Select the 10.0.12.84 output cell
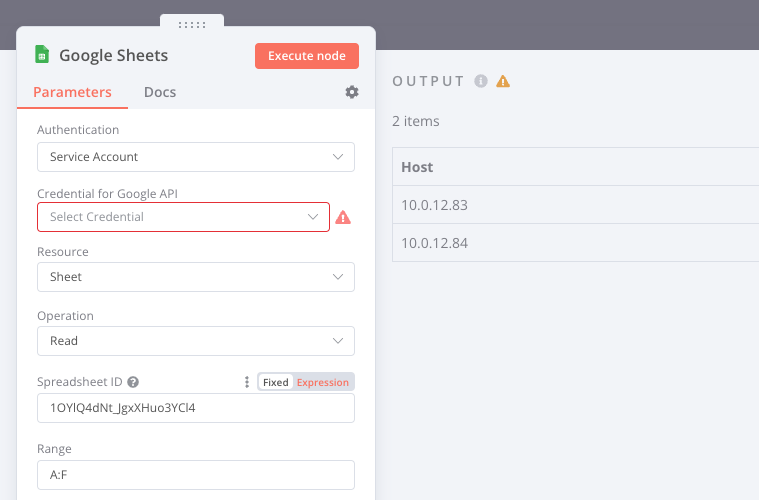This screenshot has width=759, height=500. (x=576, y=243)
